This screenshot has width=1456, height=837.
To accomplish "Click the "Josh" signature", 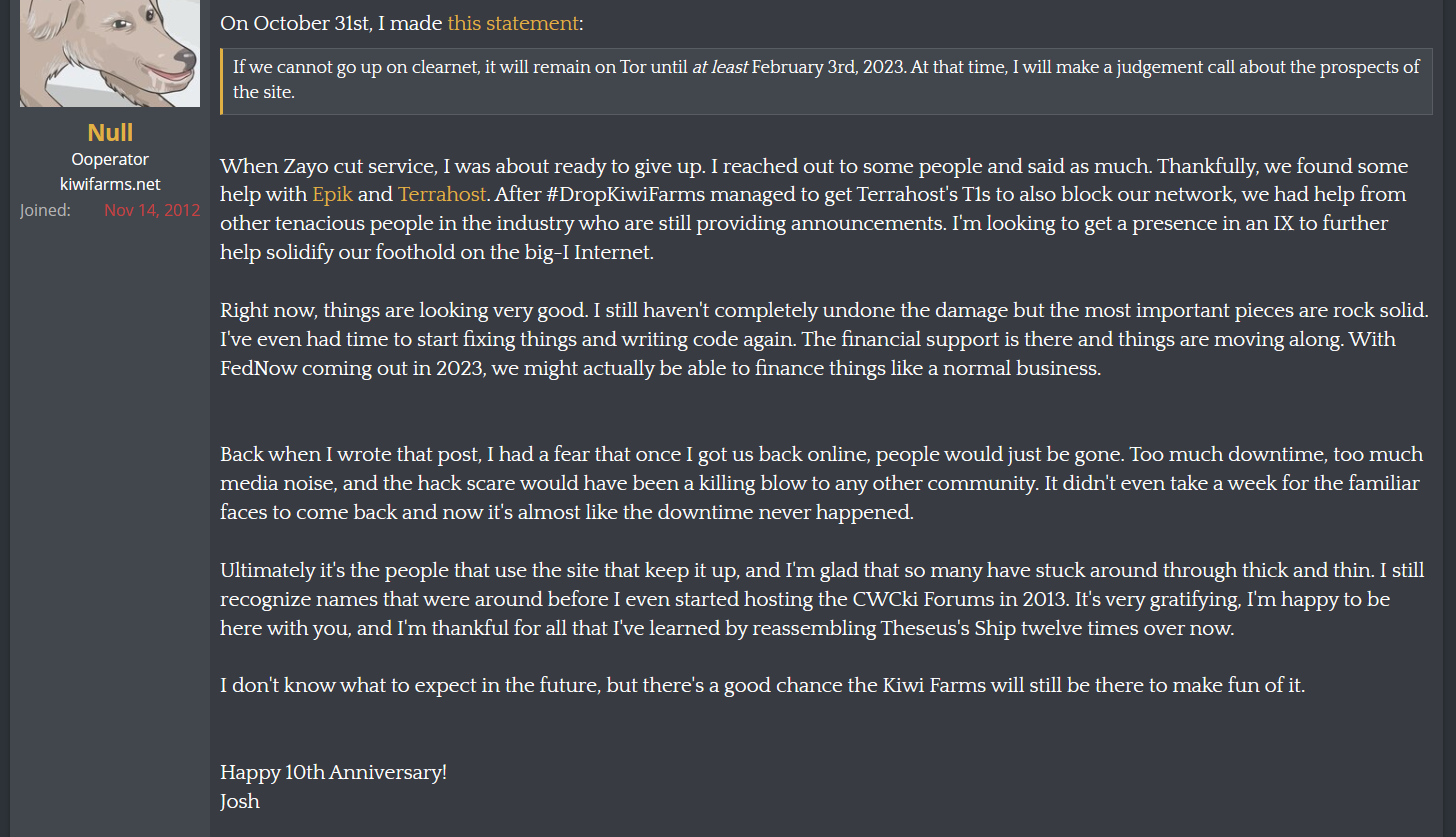I will pos(240,801).
